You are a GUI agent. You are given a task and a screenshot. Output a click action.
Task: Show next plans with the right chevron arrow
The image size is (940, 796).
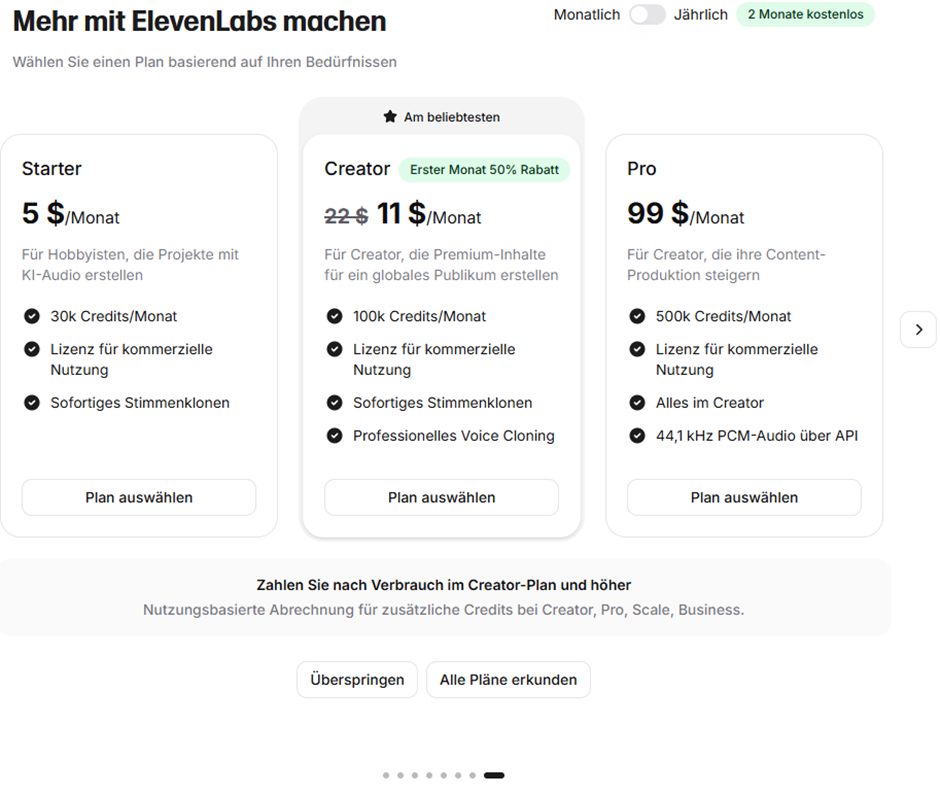point(918,329)
